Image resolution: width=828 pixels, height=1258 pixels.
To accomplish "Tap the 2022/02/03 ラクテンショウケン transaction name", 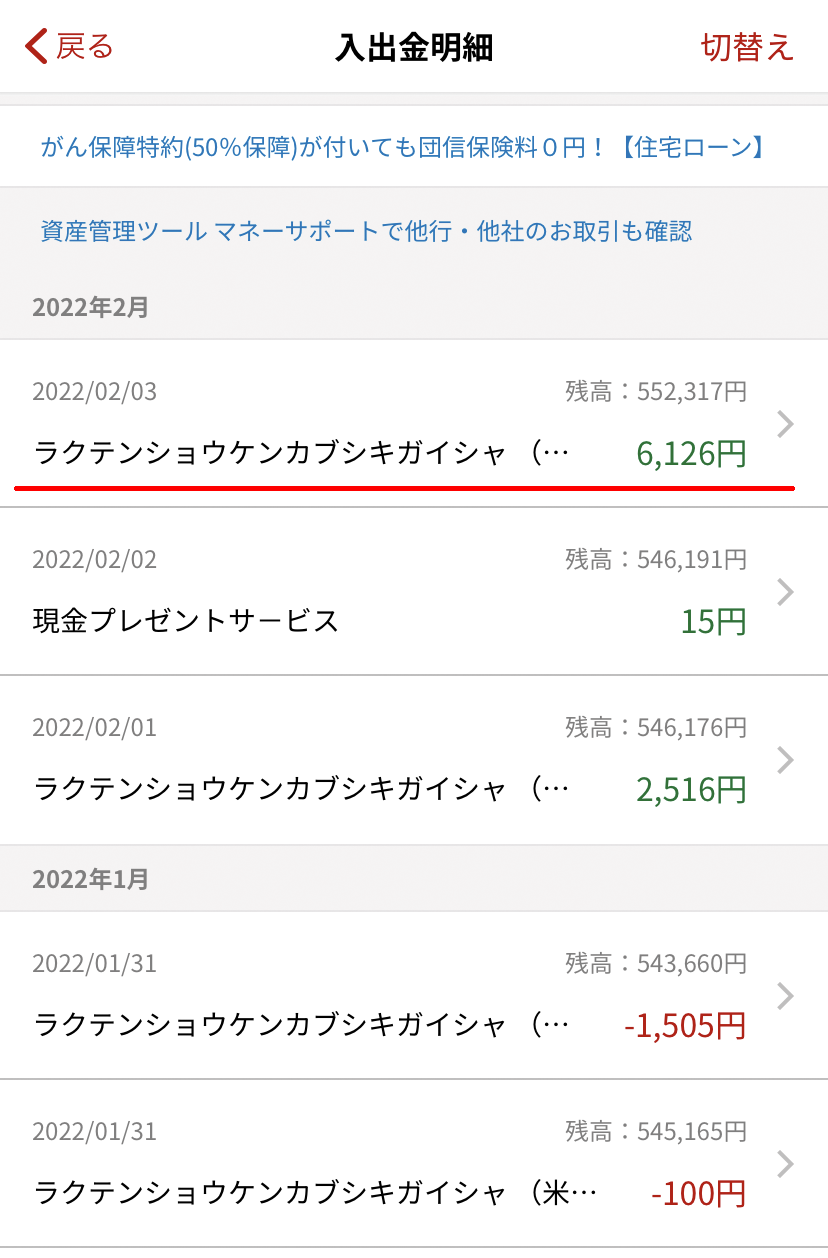I will 300,454.
